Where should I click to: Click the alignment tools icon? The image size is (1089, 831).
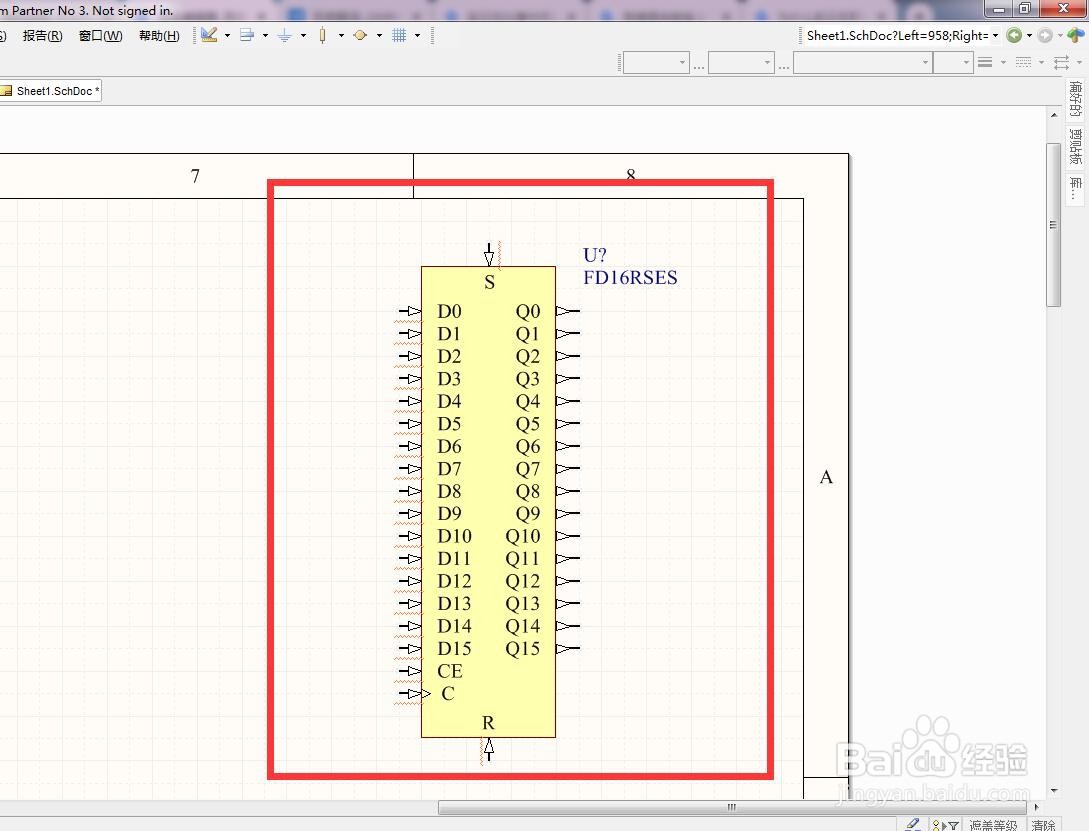click(x=247, y=35)
